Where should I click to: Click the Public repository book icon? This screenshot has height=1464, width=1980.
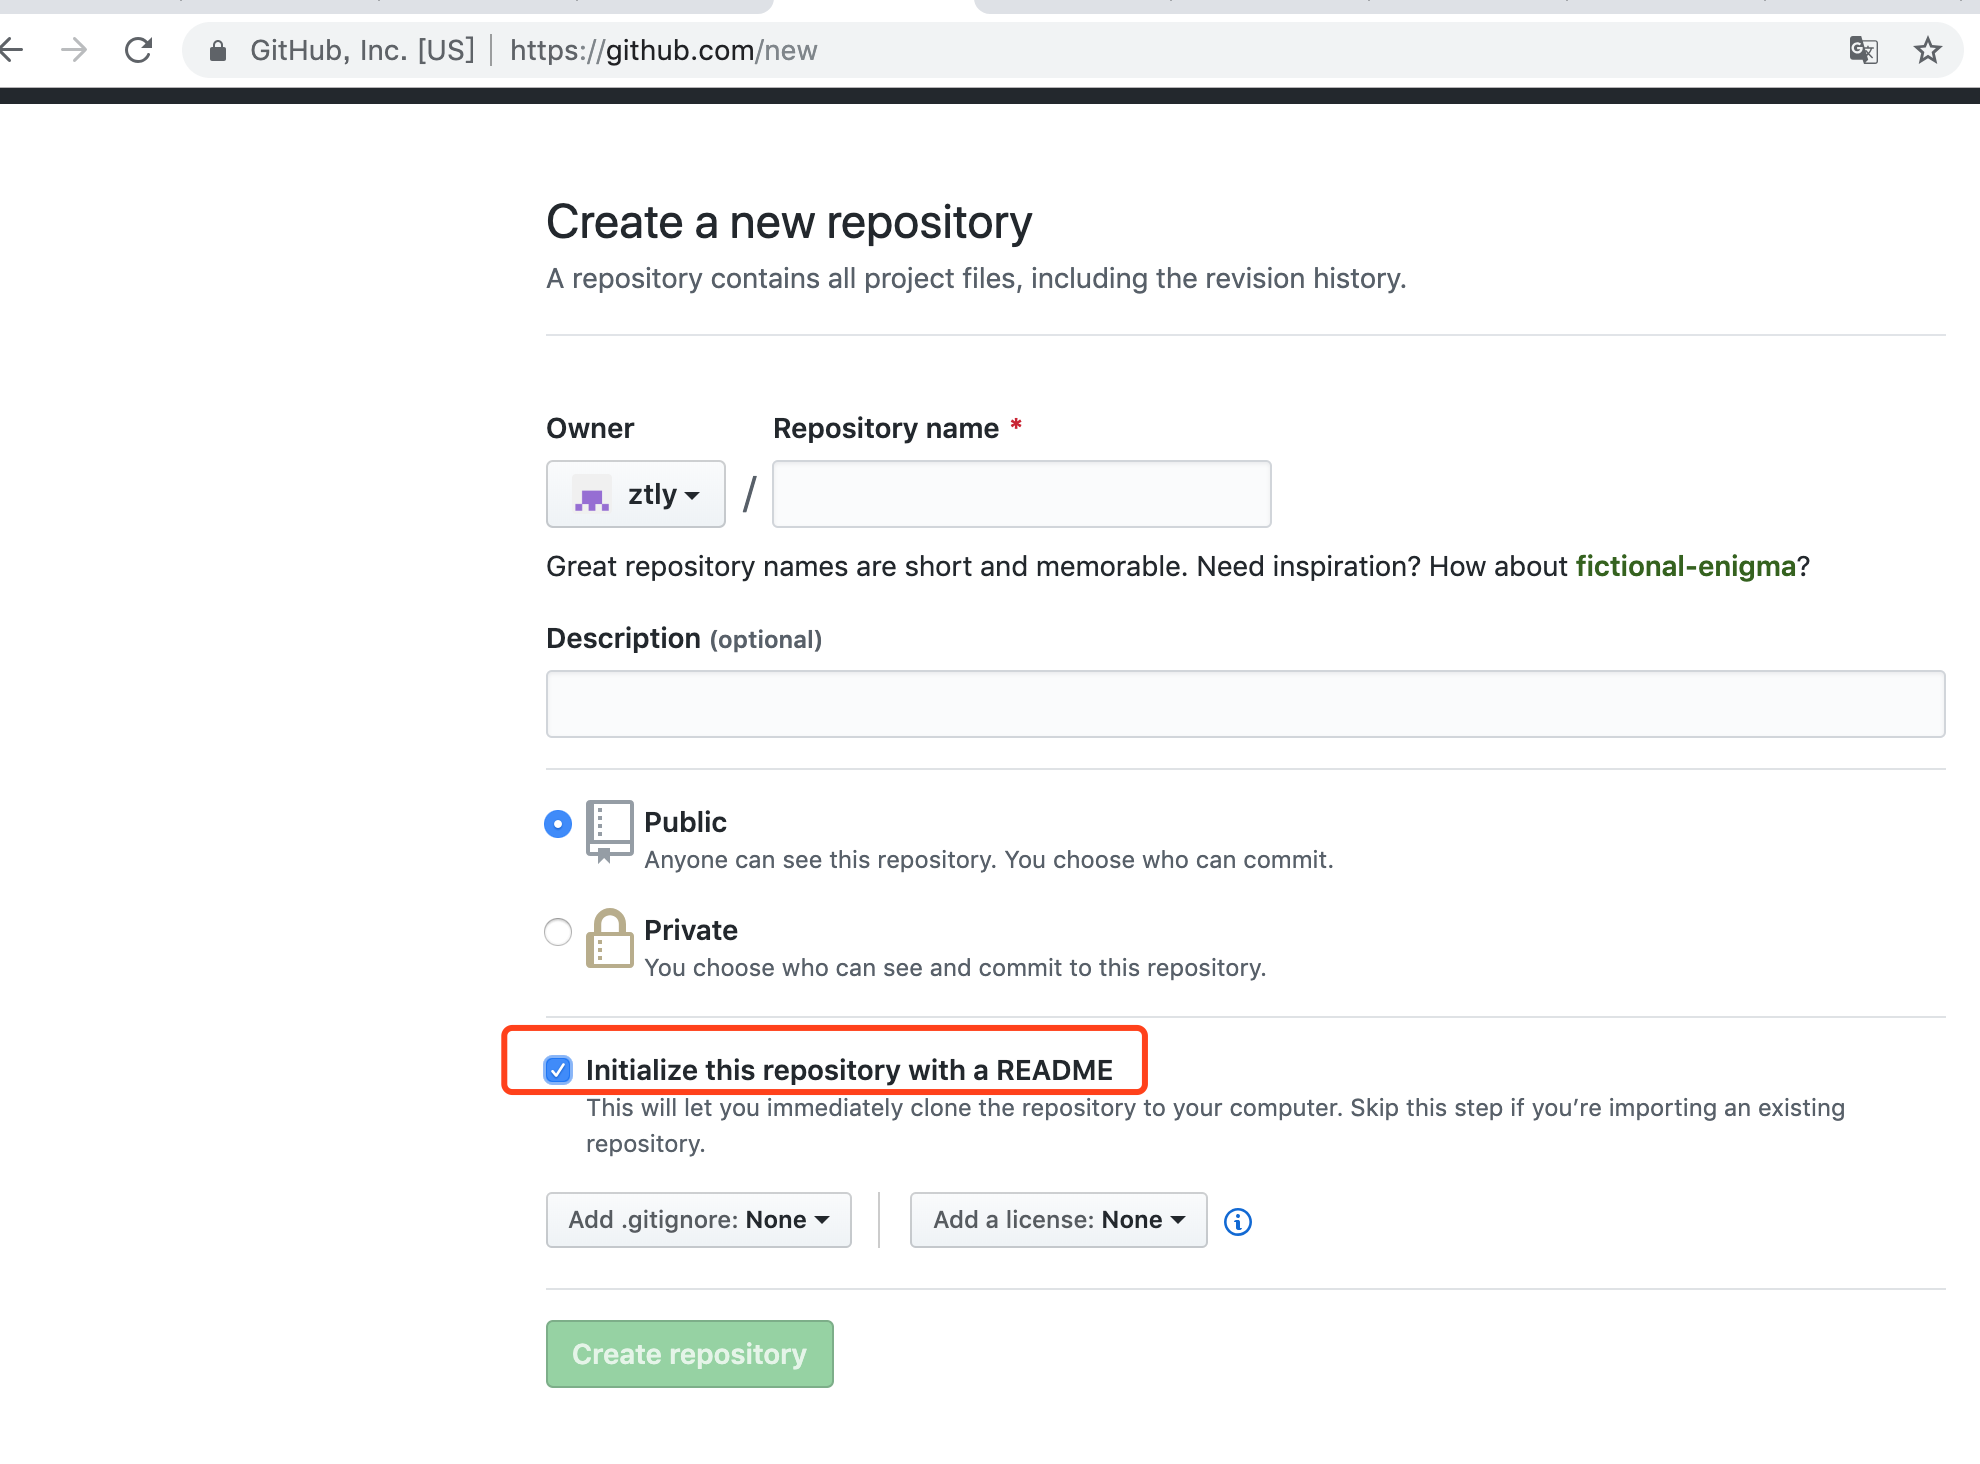pyautogui.click(x=609, y=830)
